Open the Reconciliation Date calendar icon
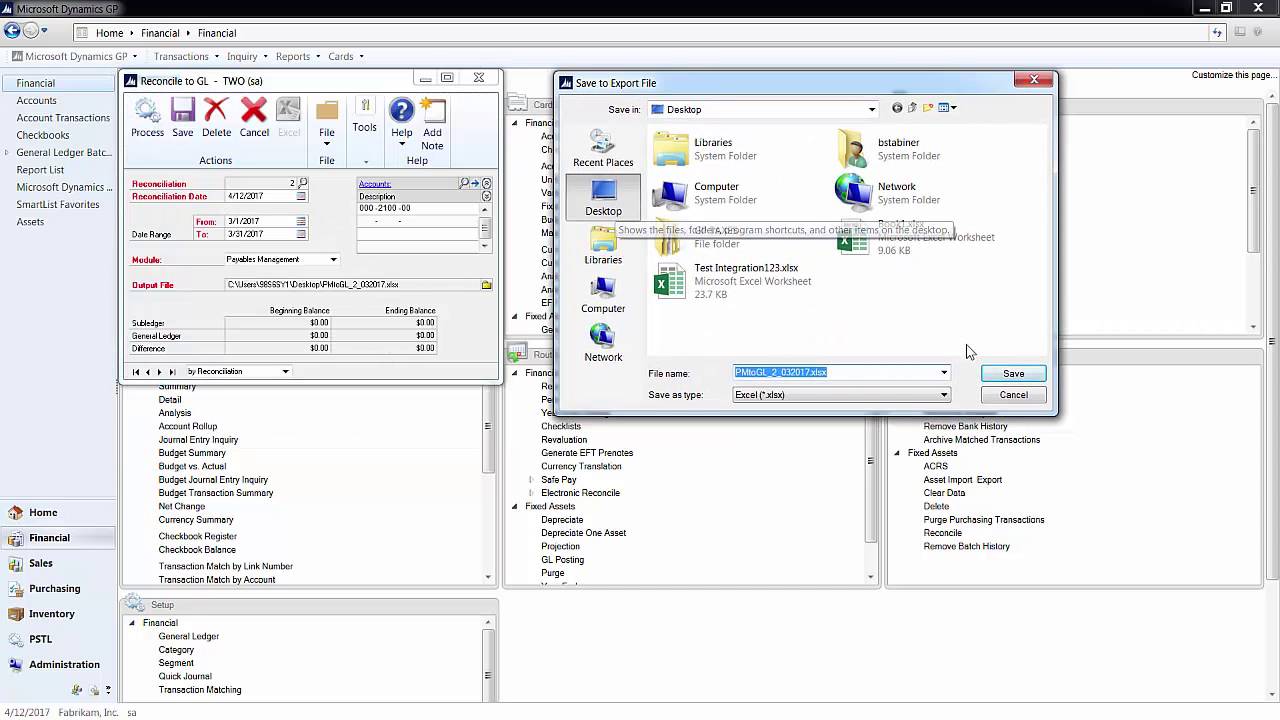The width and height of the screenshot is (1280, 720). pyautogui.click(x=301, y=197)
